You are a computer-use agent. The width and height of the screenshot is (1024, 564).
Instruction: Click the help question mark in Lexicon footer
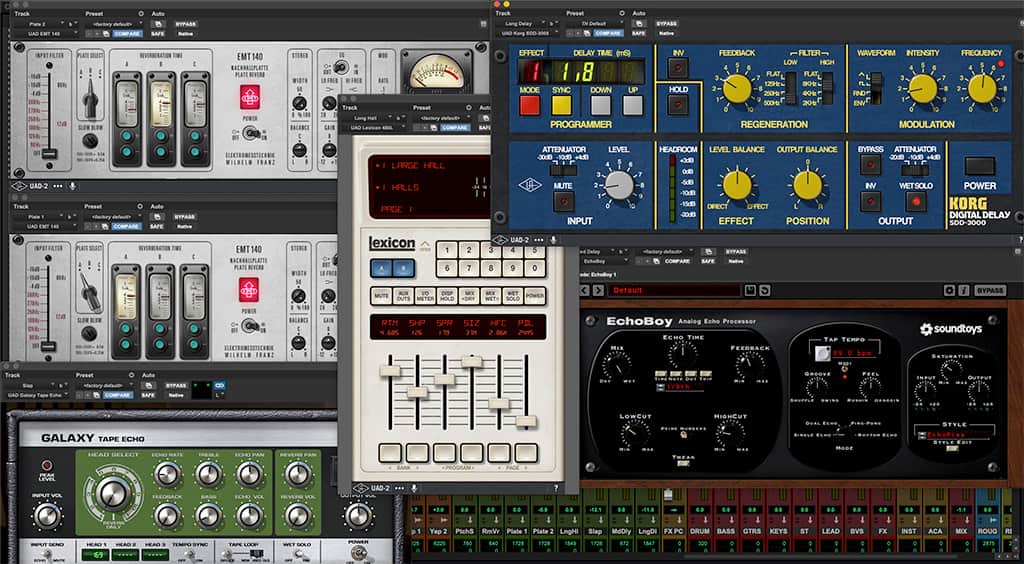click(x=556, y=488)
